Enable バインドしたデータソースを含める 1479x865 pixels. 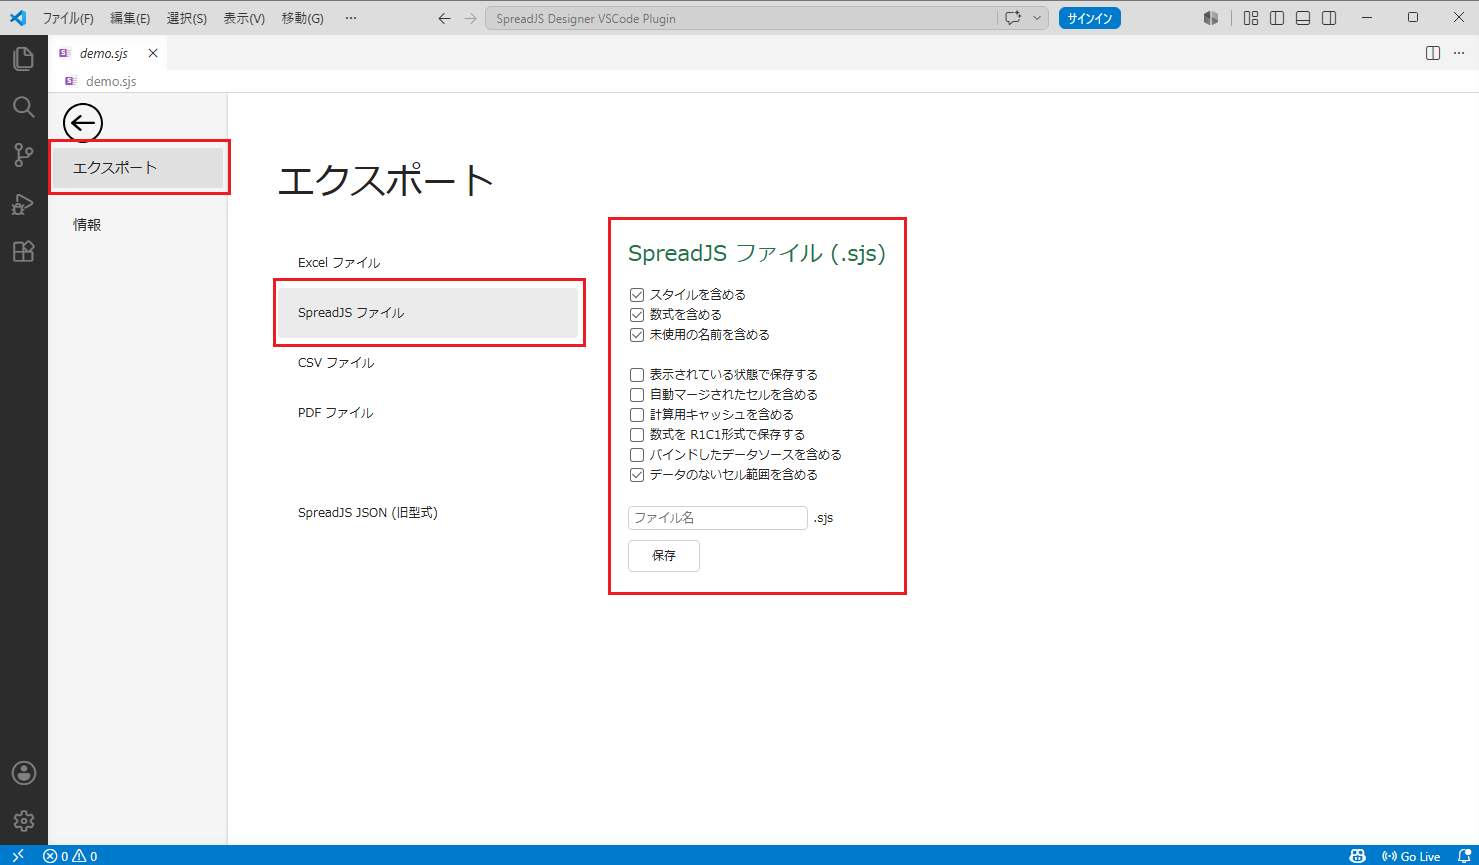[637, 455]
